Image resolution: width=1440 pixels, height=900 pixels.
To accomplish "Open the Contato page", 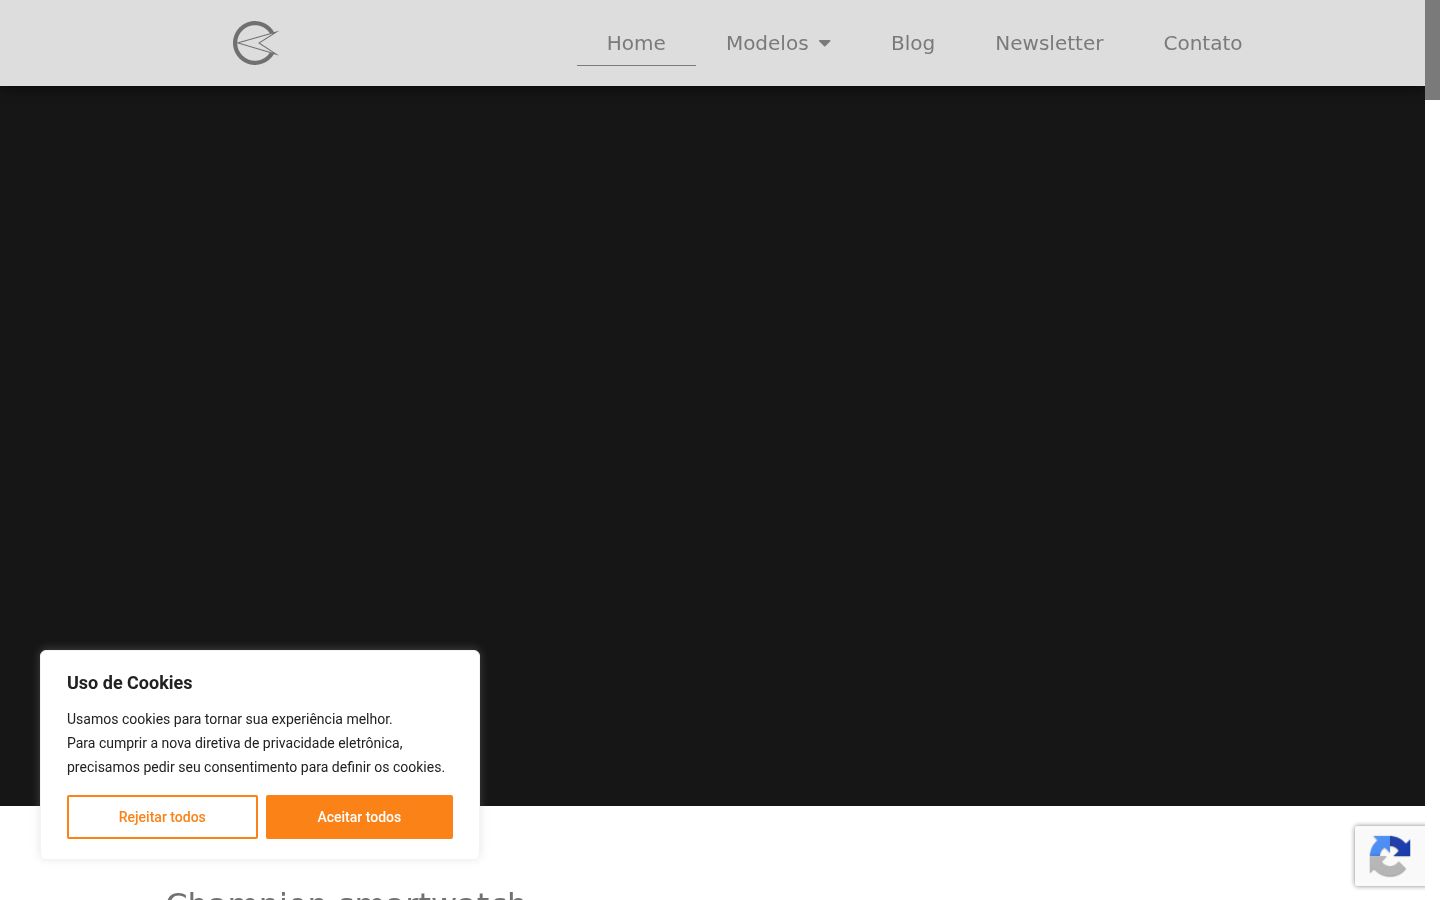I will coord(1202,43).
